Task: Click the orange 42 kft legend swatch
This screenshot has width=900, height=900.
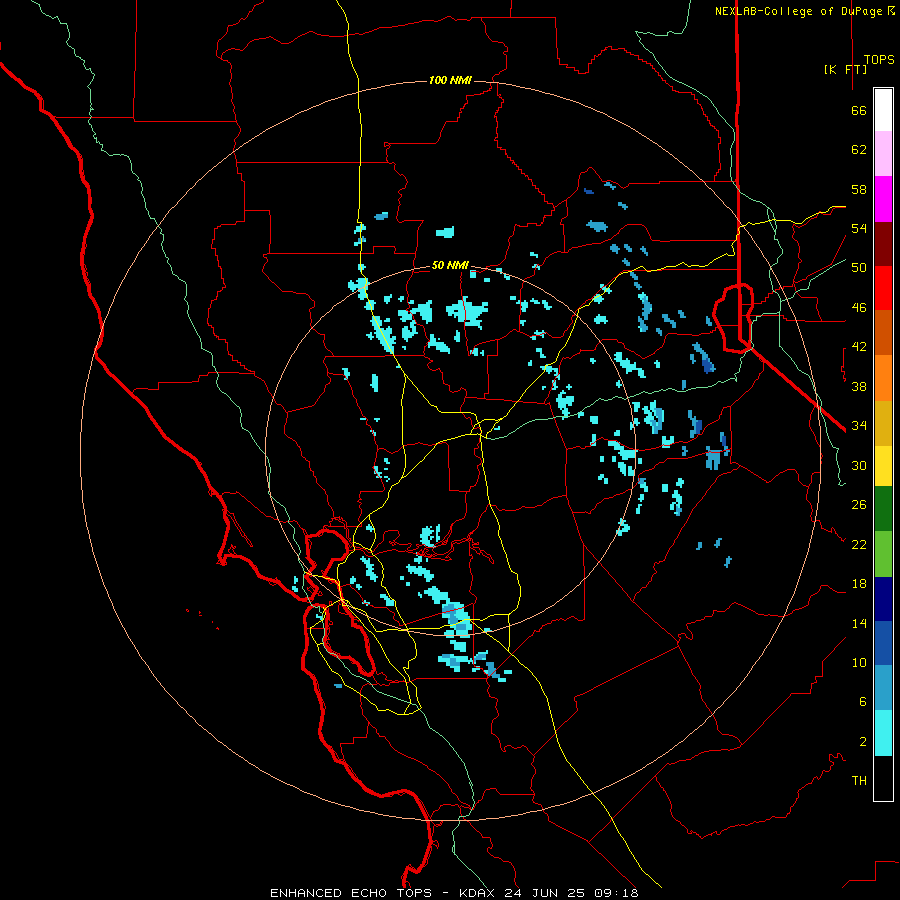Action: 883,378
